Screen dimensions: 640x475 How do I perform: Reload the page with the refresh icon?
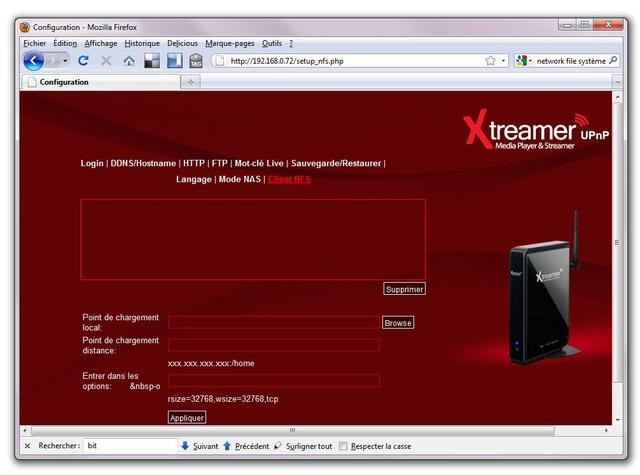click(x=83, y=61)
